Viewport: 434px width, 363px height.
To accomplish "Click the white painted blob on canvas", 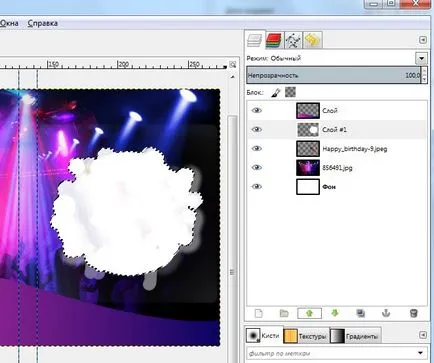I will pyautogui.click(x=127, y=213).
